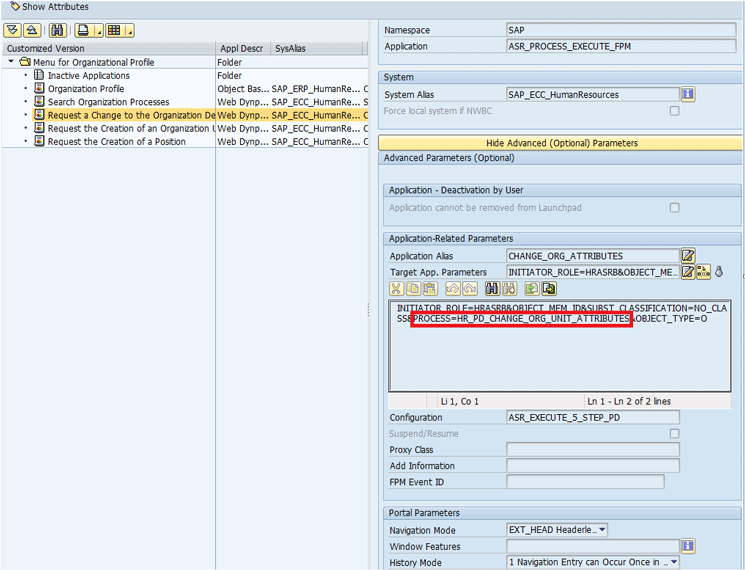Toggle Force local system if NWBC checkbox

point(674,111)
